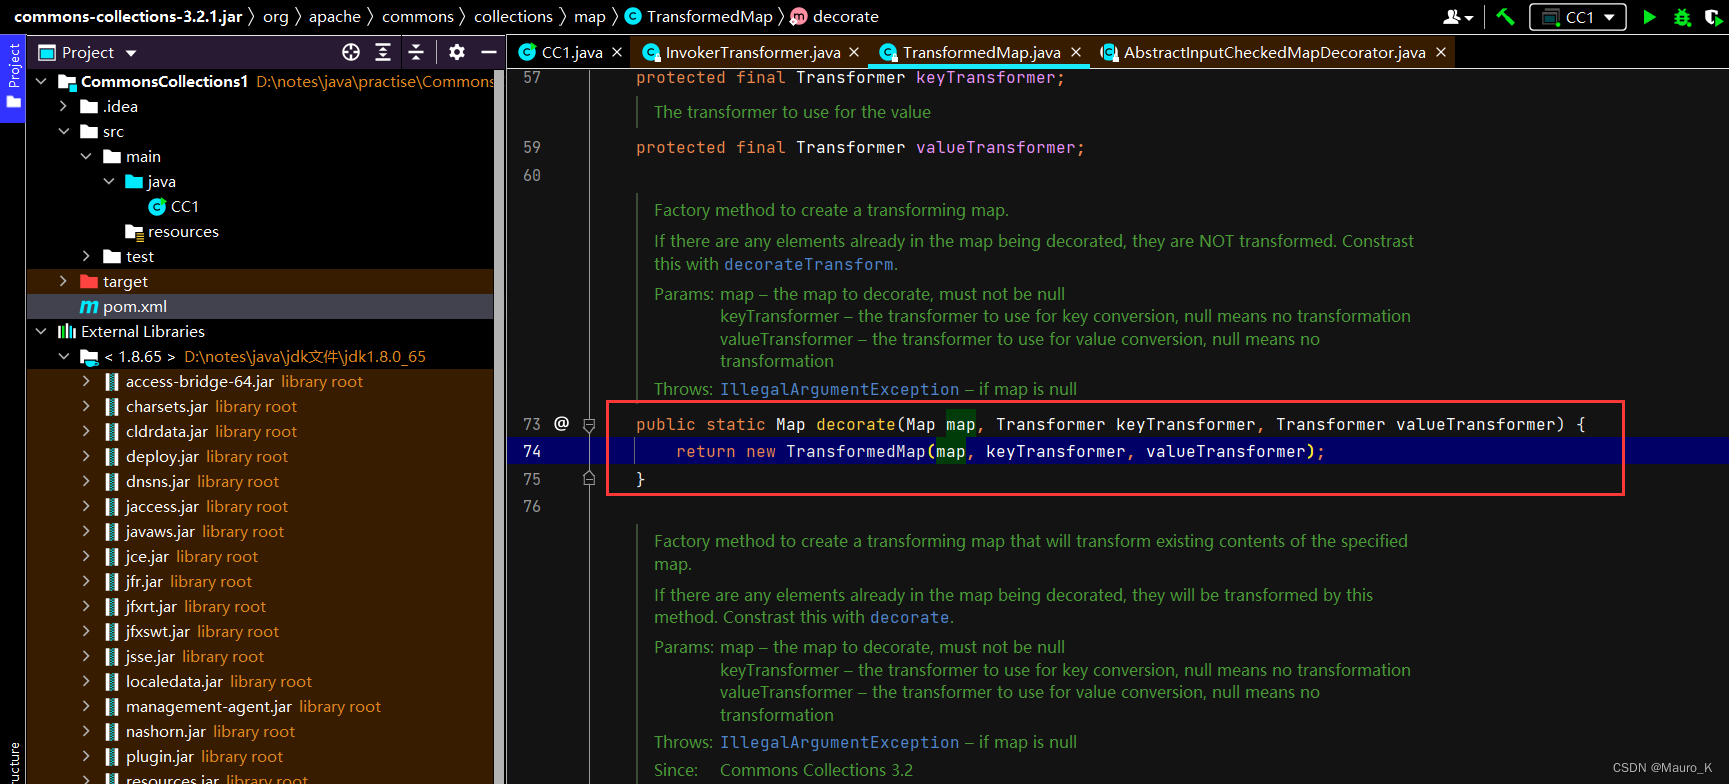Click the jar icon beside jfr.jar
Screen dimensions: 1729x784
pyautogui.click(x=112, y=581)
